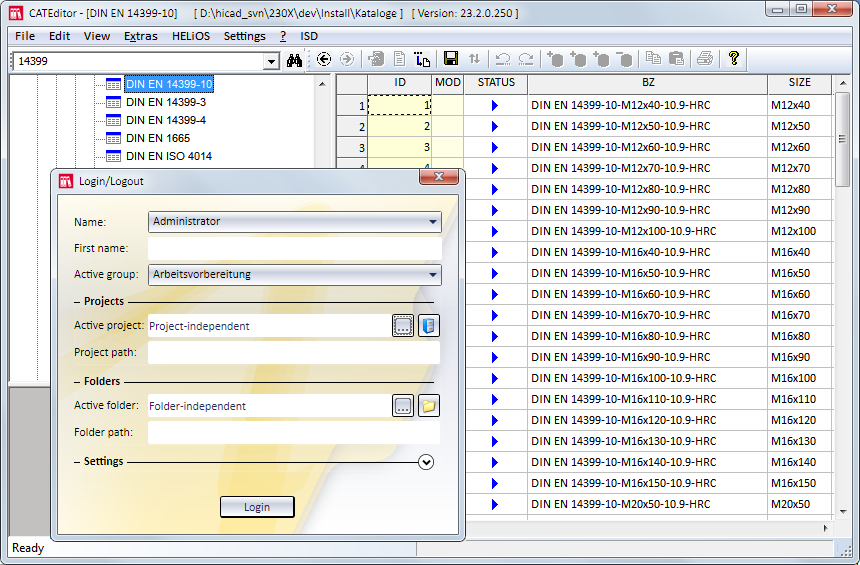Click the First name input field
The width and height of the screenshot is (860, 565).
point(294,248)
